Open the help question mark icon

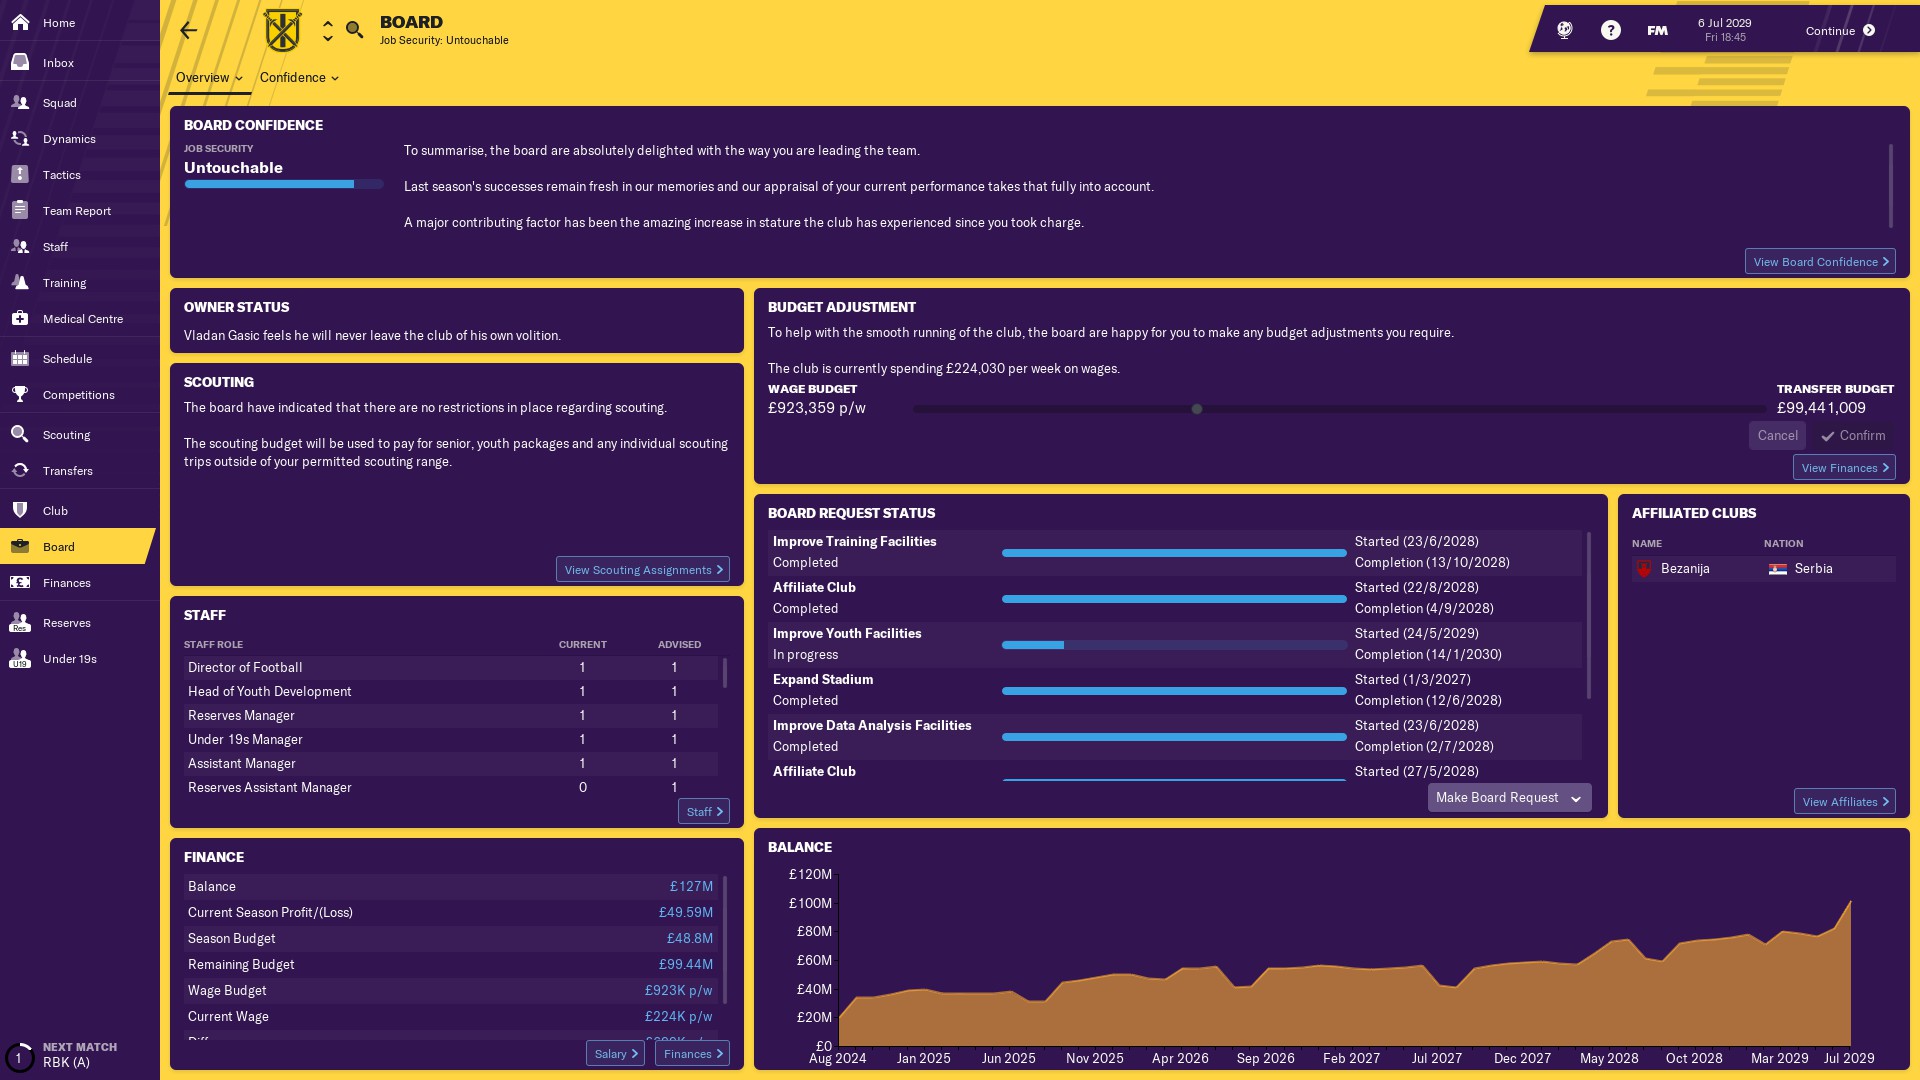click(x=1610, y=30)
